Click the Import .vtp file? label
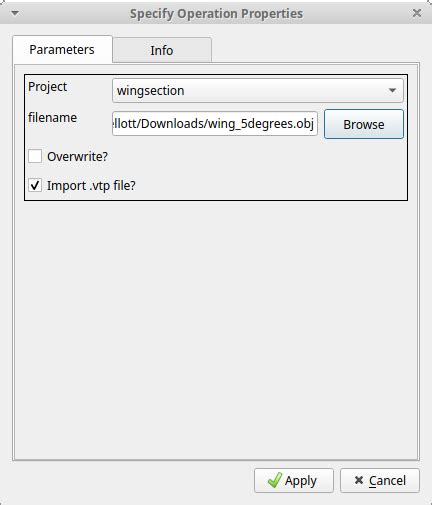The height and width of the screenshot is (505, 432). [x=91, y=185]
